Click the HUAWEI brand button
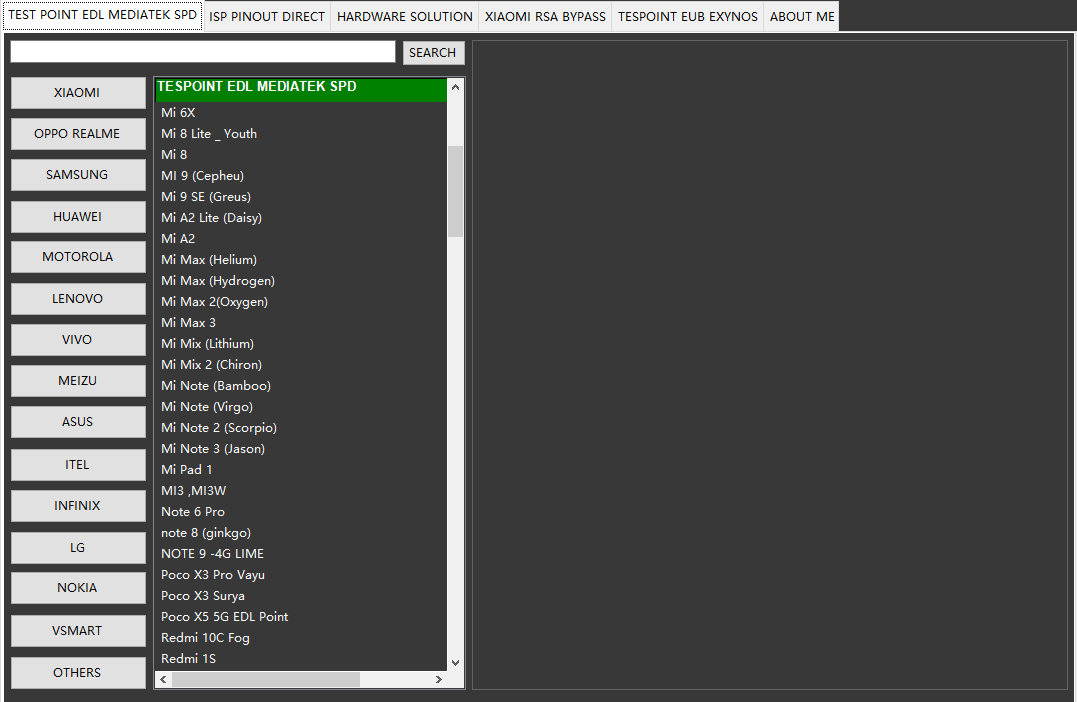1077x702 pixels. 77,217
